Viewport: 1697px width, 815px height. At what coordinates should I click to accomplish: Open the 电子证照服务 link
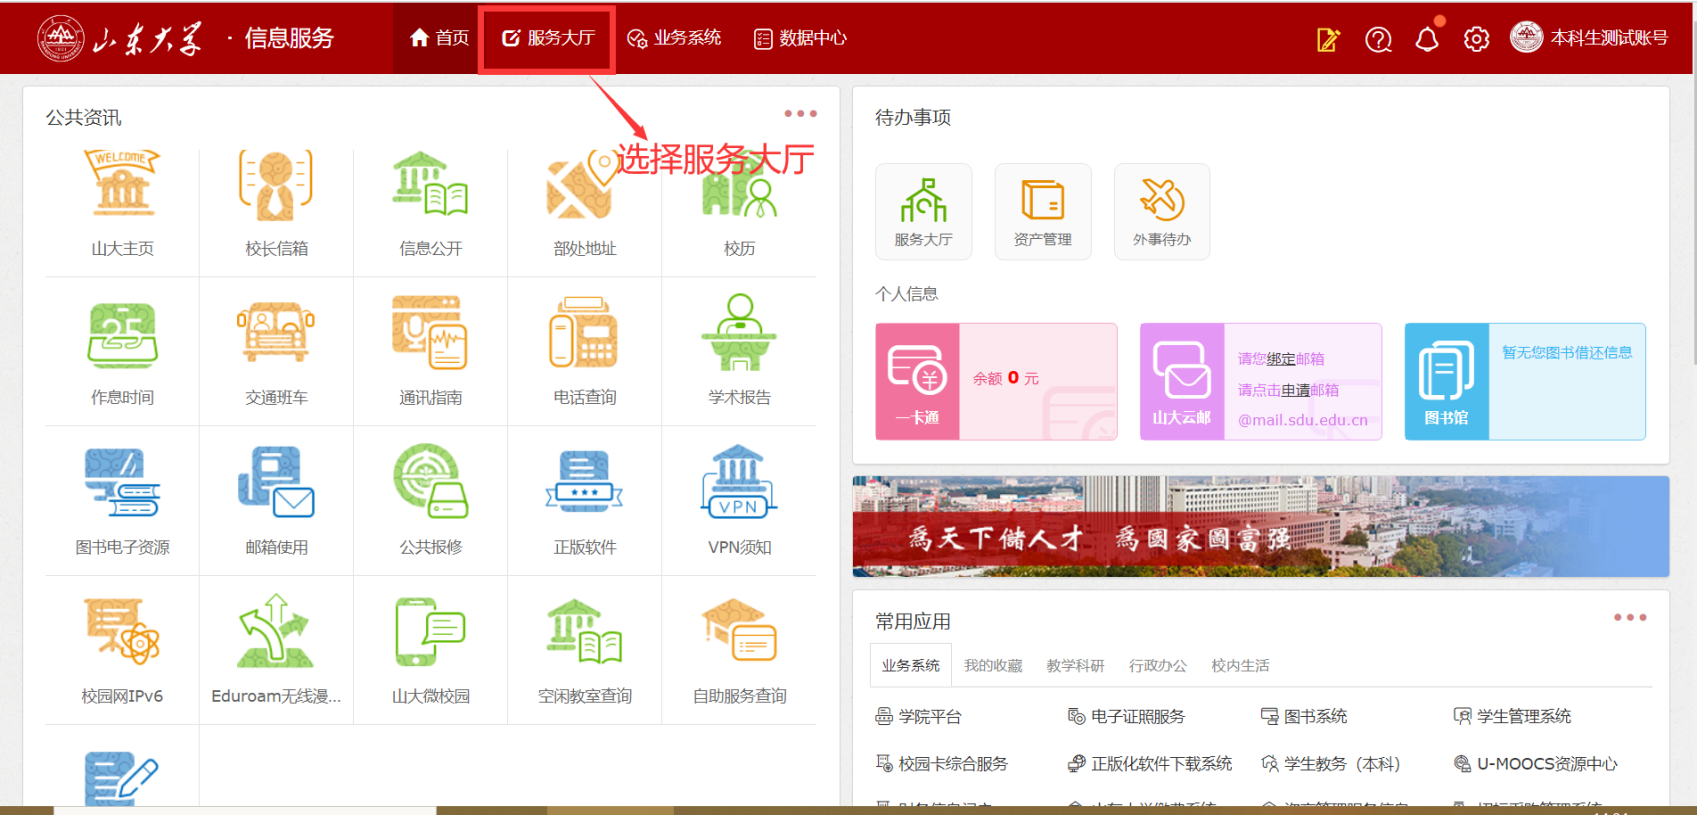(1126, 716)
